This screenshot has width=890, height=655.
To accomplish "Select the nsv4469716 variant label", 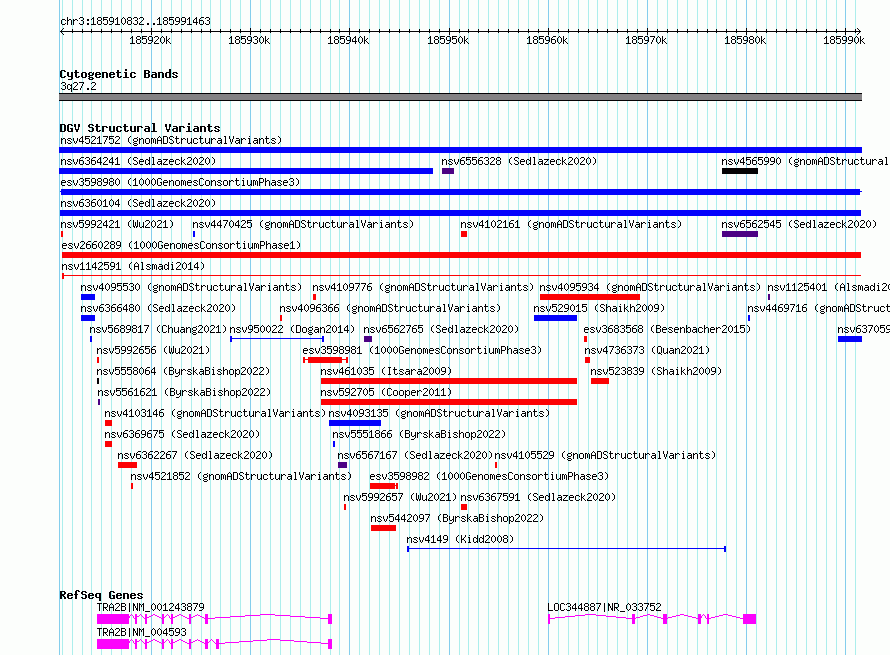I will pyautogui.click(x=818, y=308).
